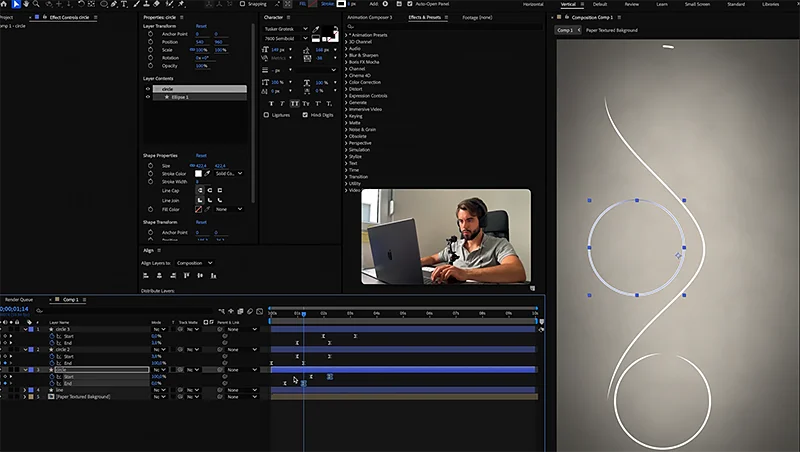Collapse the circle 3 layer in timeline
Viewport: 800px width, 452px height.
click(x=24, y=329)
